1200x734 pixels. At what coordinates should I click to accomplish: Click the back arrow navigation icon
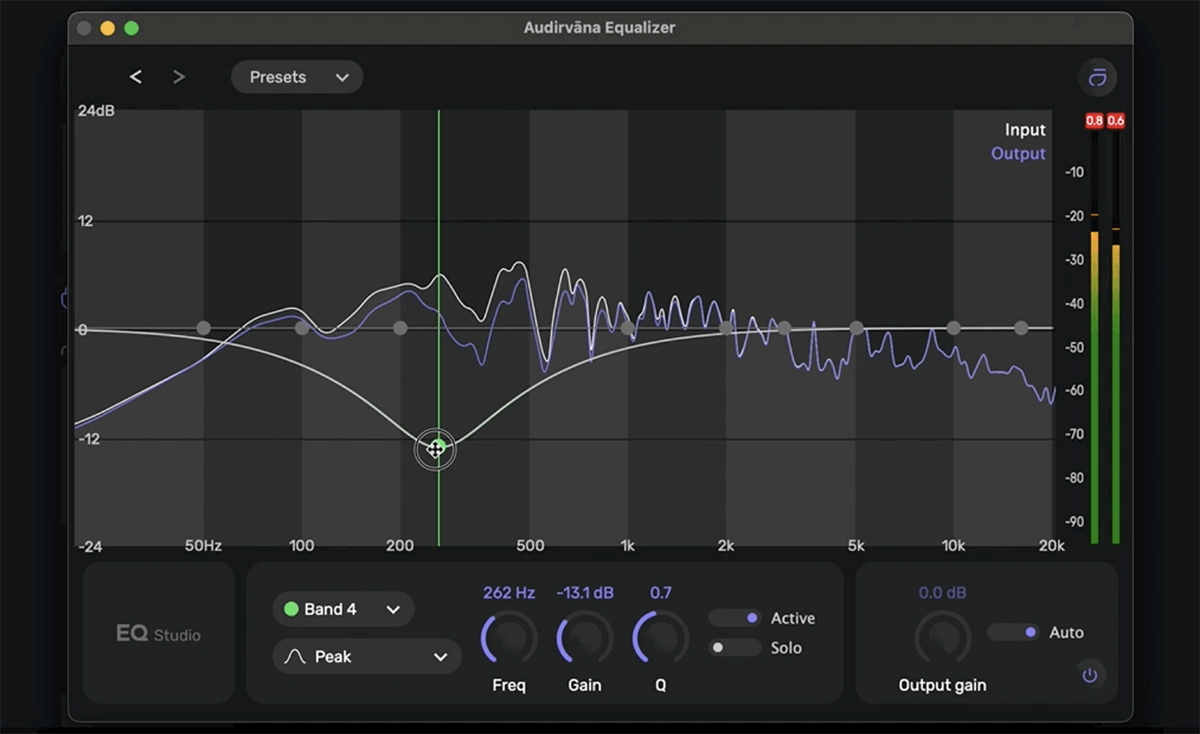click(x=136, y=77)
